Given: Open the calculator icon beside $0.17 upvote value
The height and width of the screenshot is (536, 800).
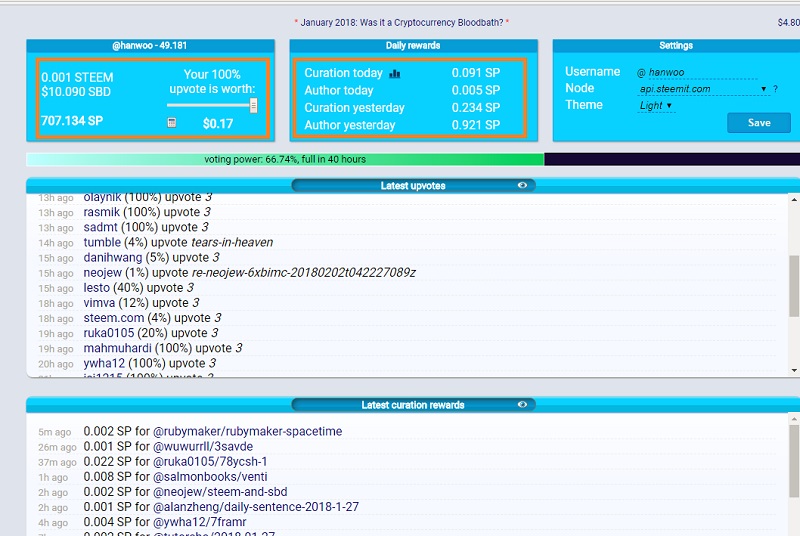Looking at the screenshot, I should click(172, 122).
